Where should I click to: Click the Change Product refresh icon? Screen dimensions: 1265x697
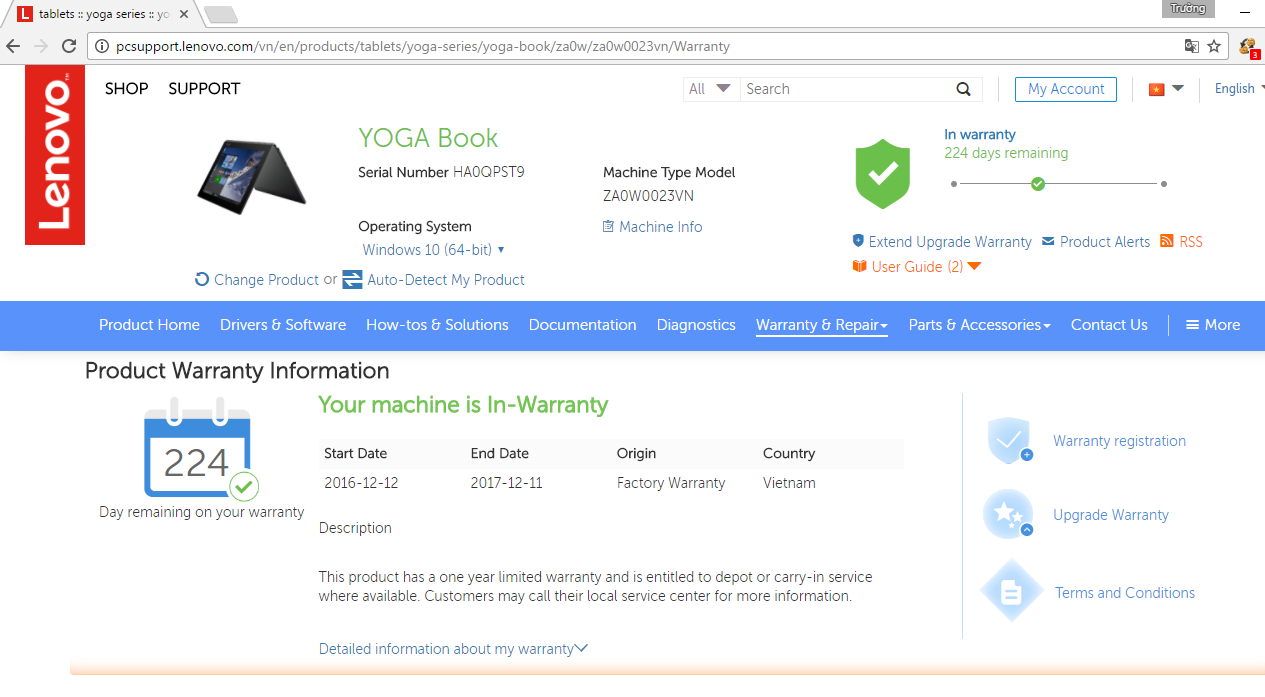tap(202, 280)
